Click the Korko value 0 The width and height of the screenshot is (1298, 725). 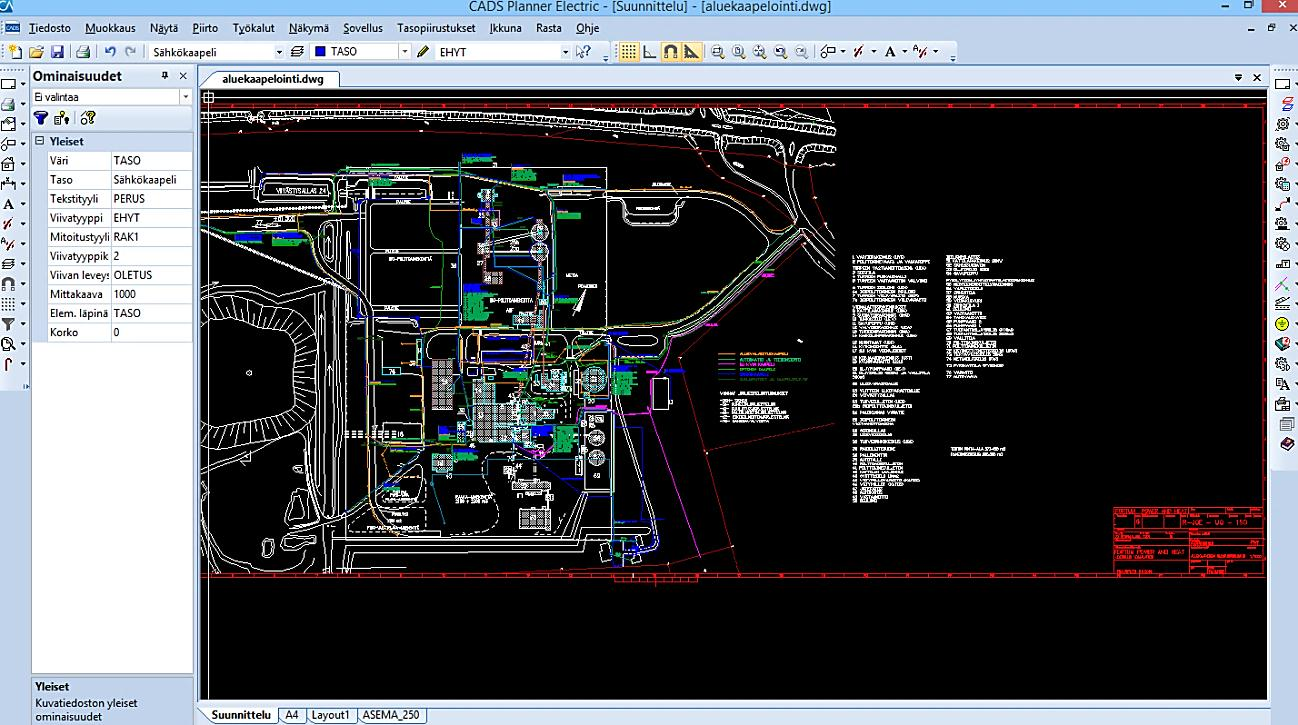pyautogui.click(x=151, y=332)
